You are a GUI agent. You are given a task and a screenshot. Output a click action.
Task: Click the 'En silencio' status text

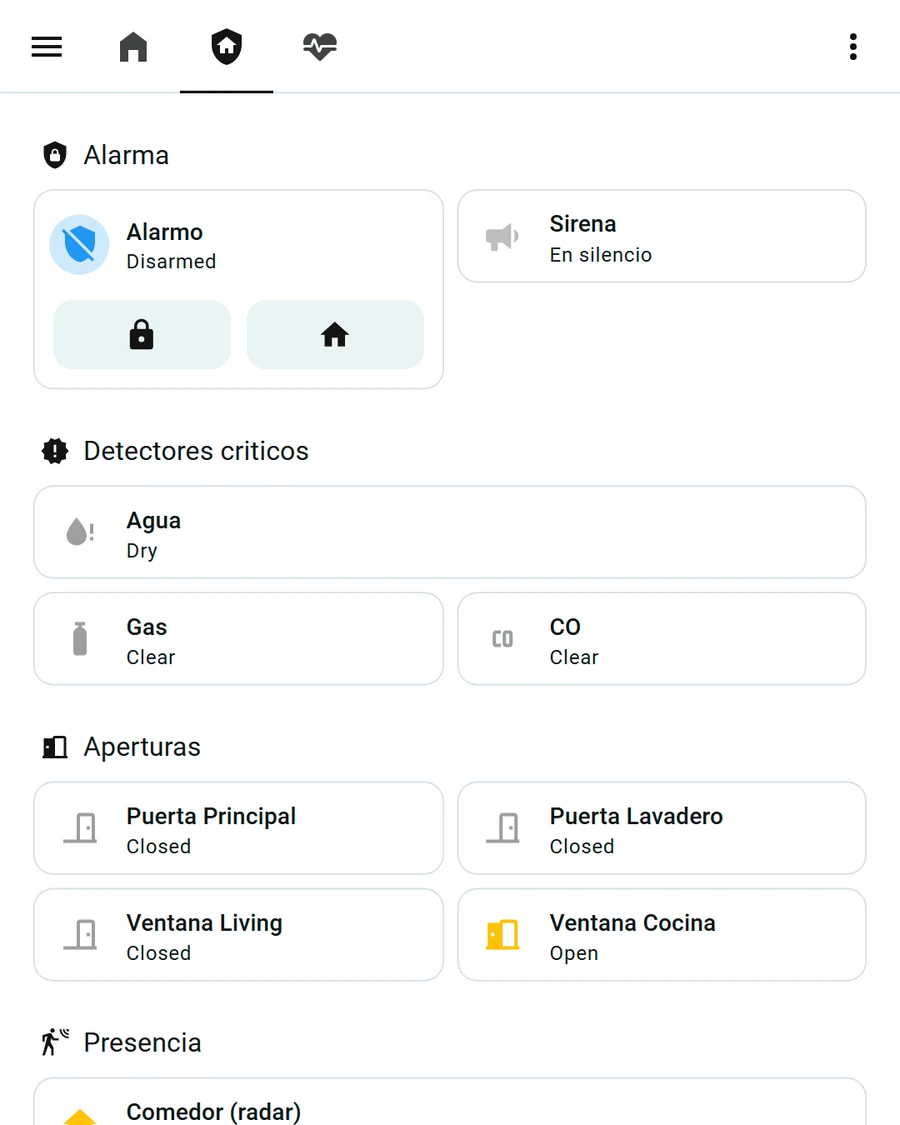tap(601, 255)
